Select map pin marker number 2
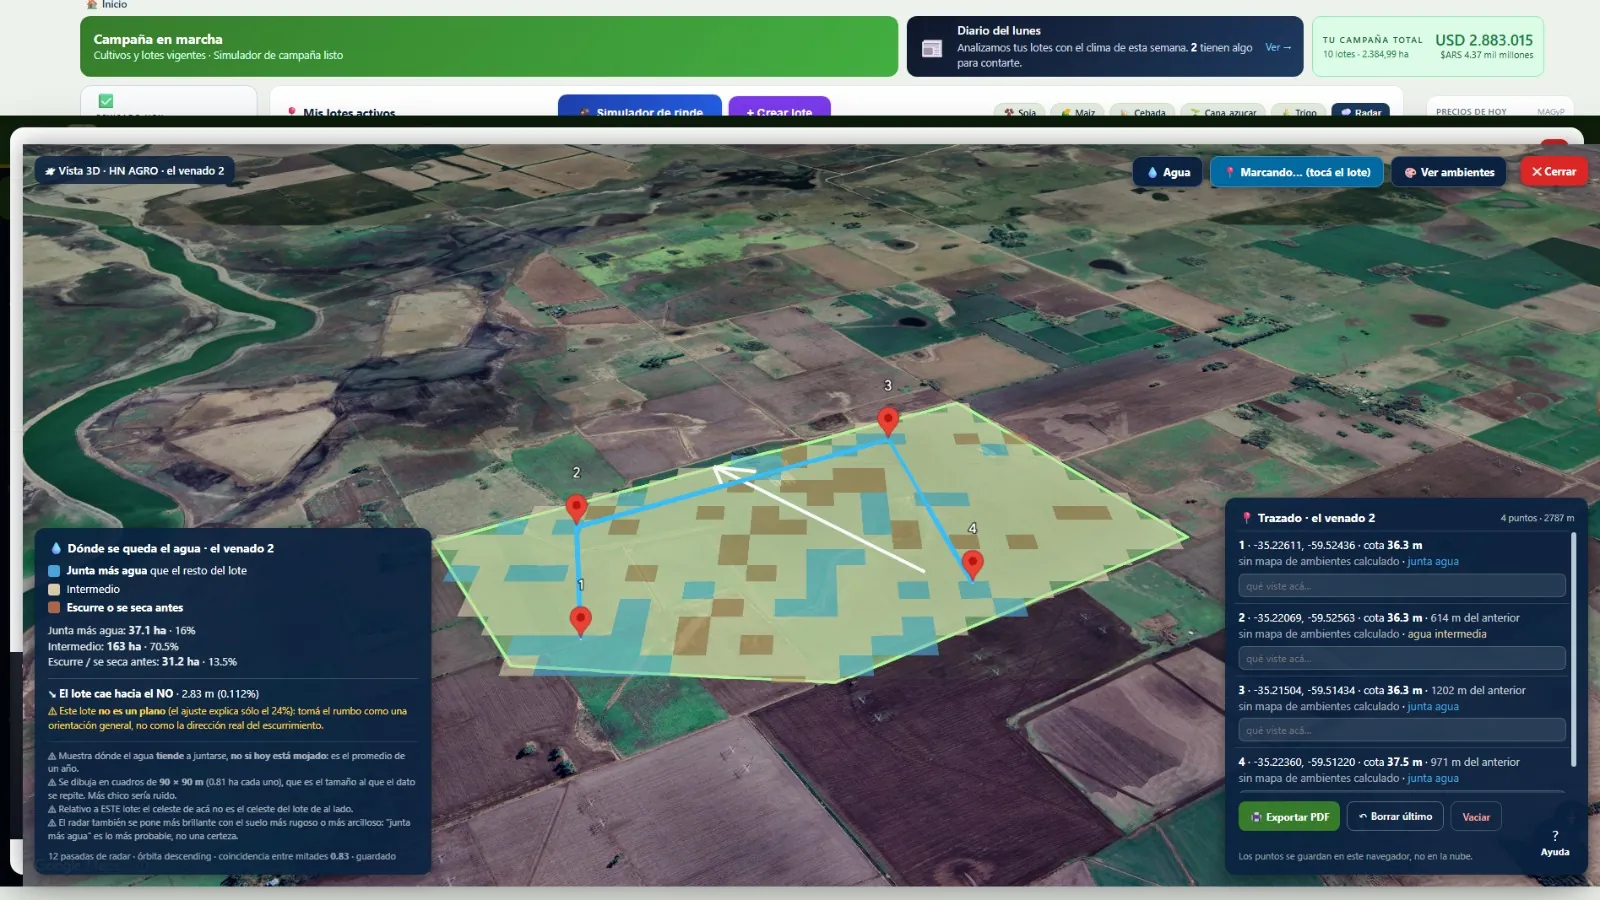The image size is (1600, 900). (x=576, y=508)
